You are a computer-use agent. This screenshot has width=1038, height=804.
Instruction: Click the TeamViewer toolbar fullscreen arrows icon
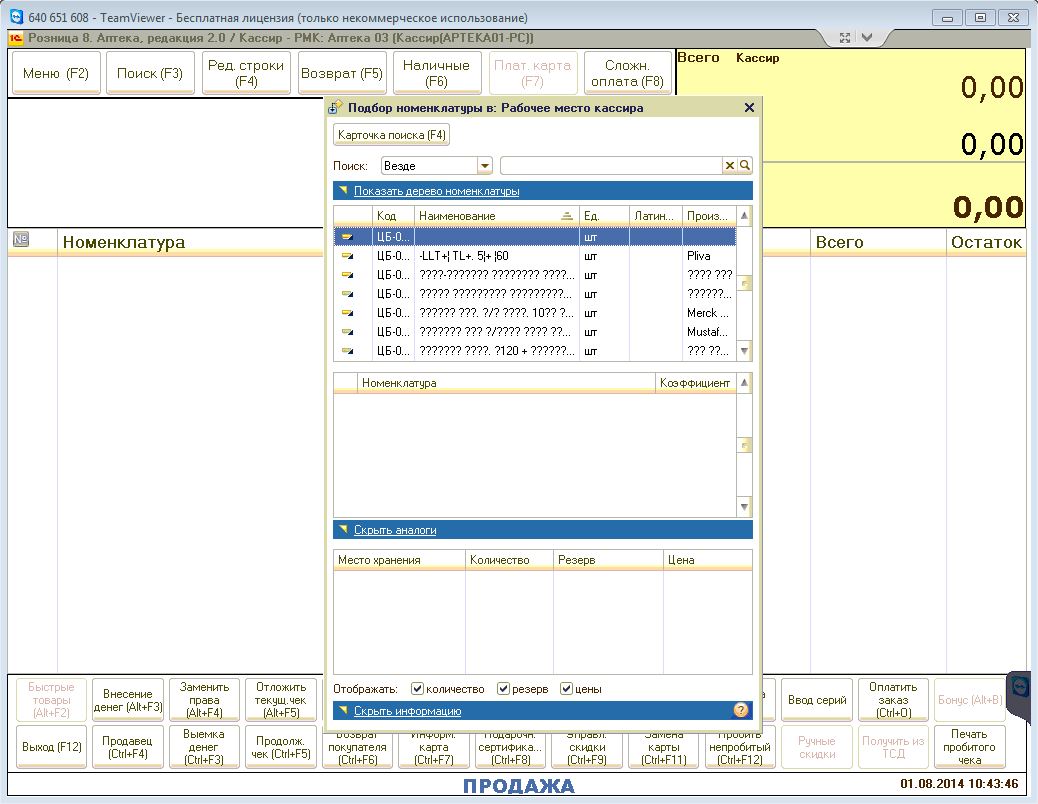845,38
